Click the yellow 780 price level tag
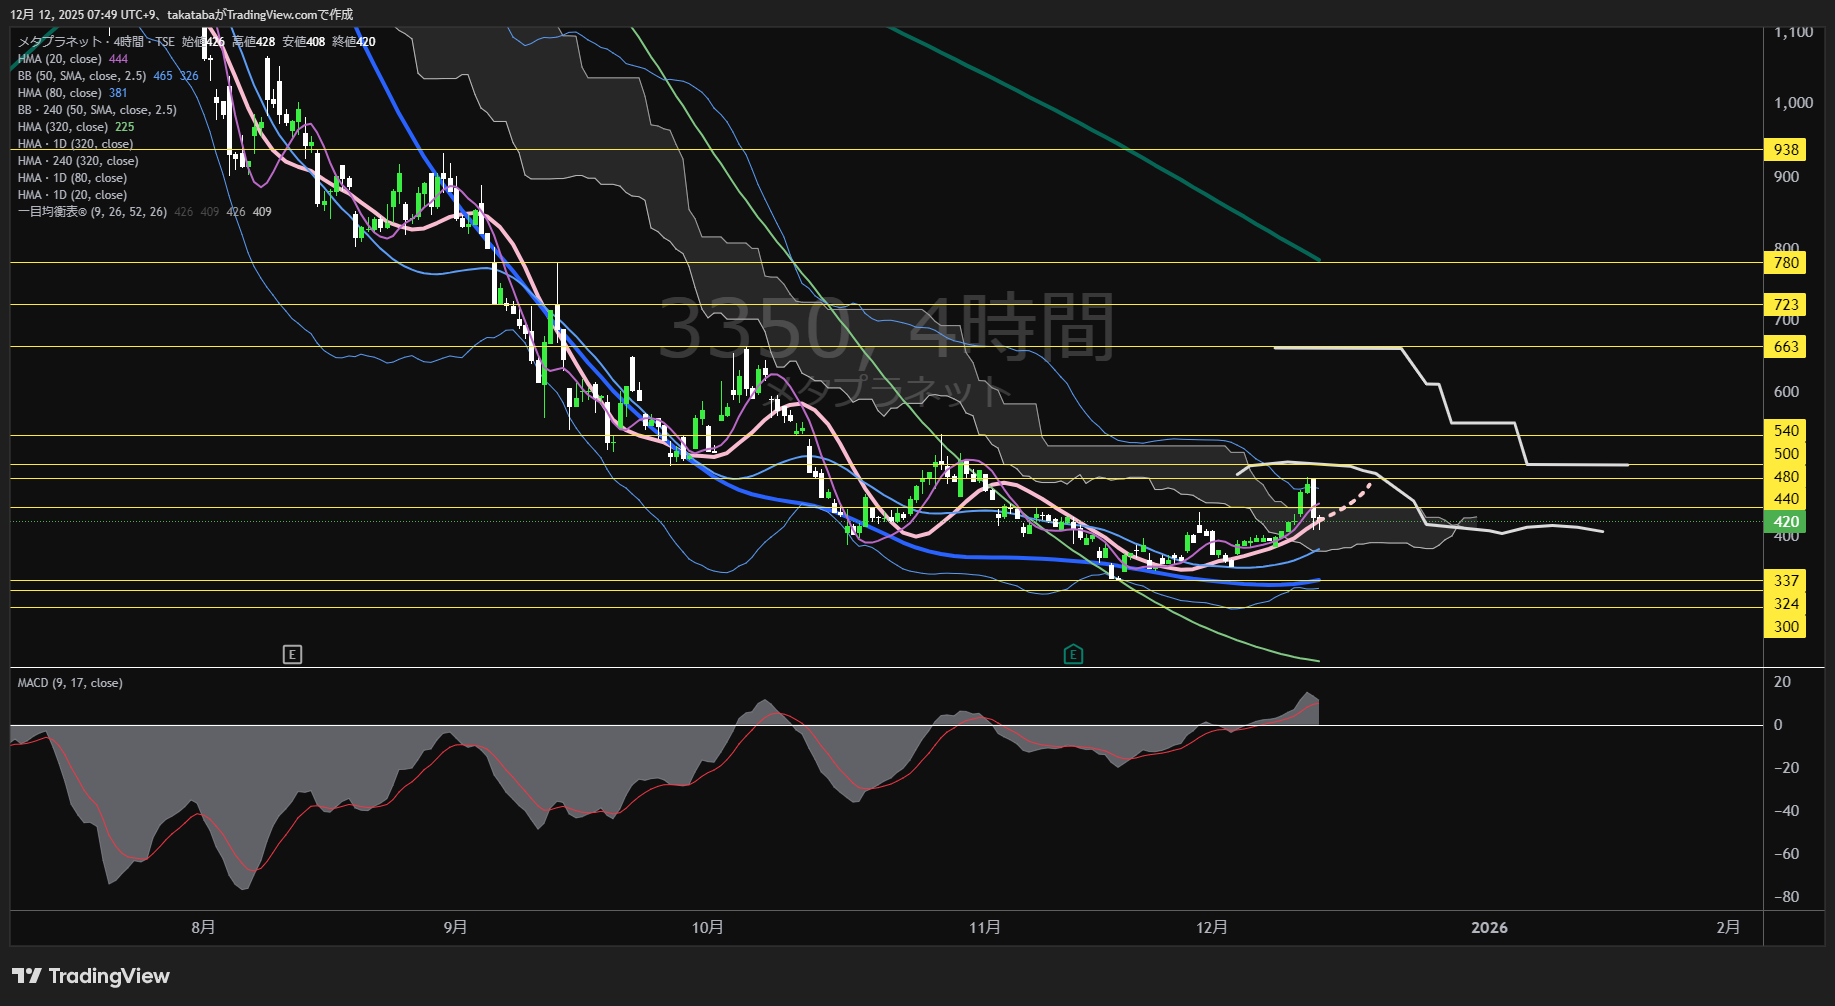The height and width of the screenshot is (1006, 1835). coord(1785,263)
